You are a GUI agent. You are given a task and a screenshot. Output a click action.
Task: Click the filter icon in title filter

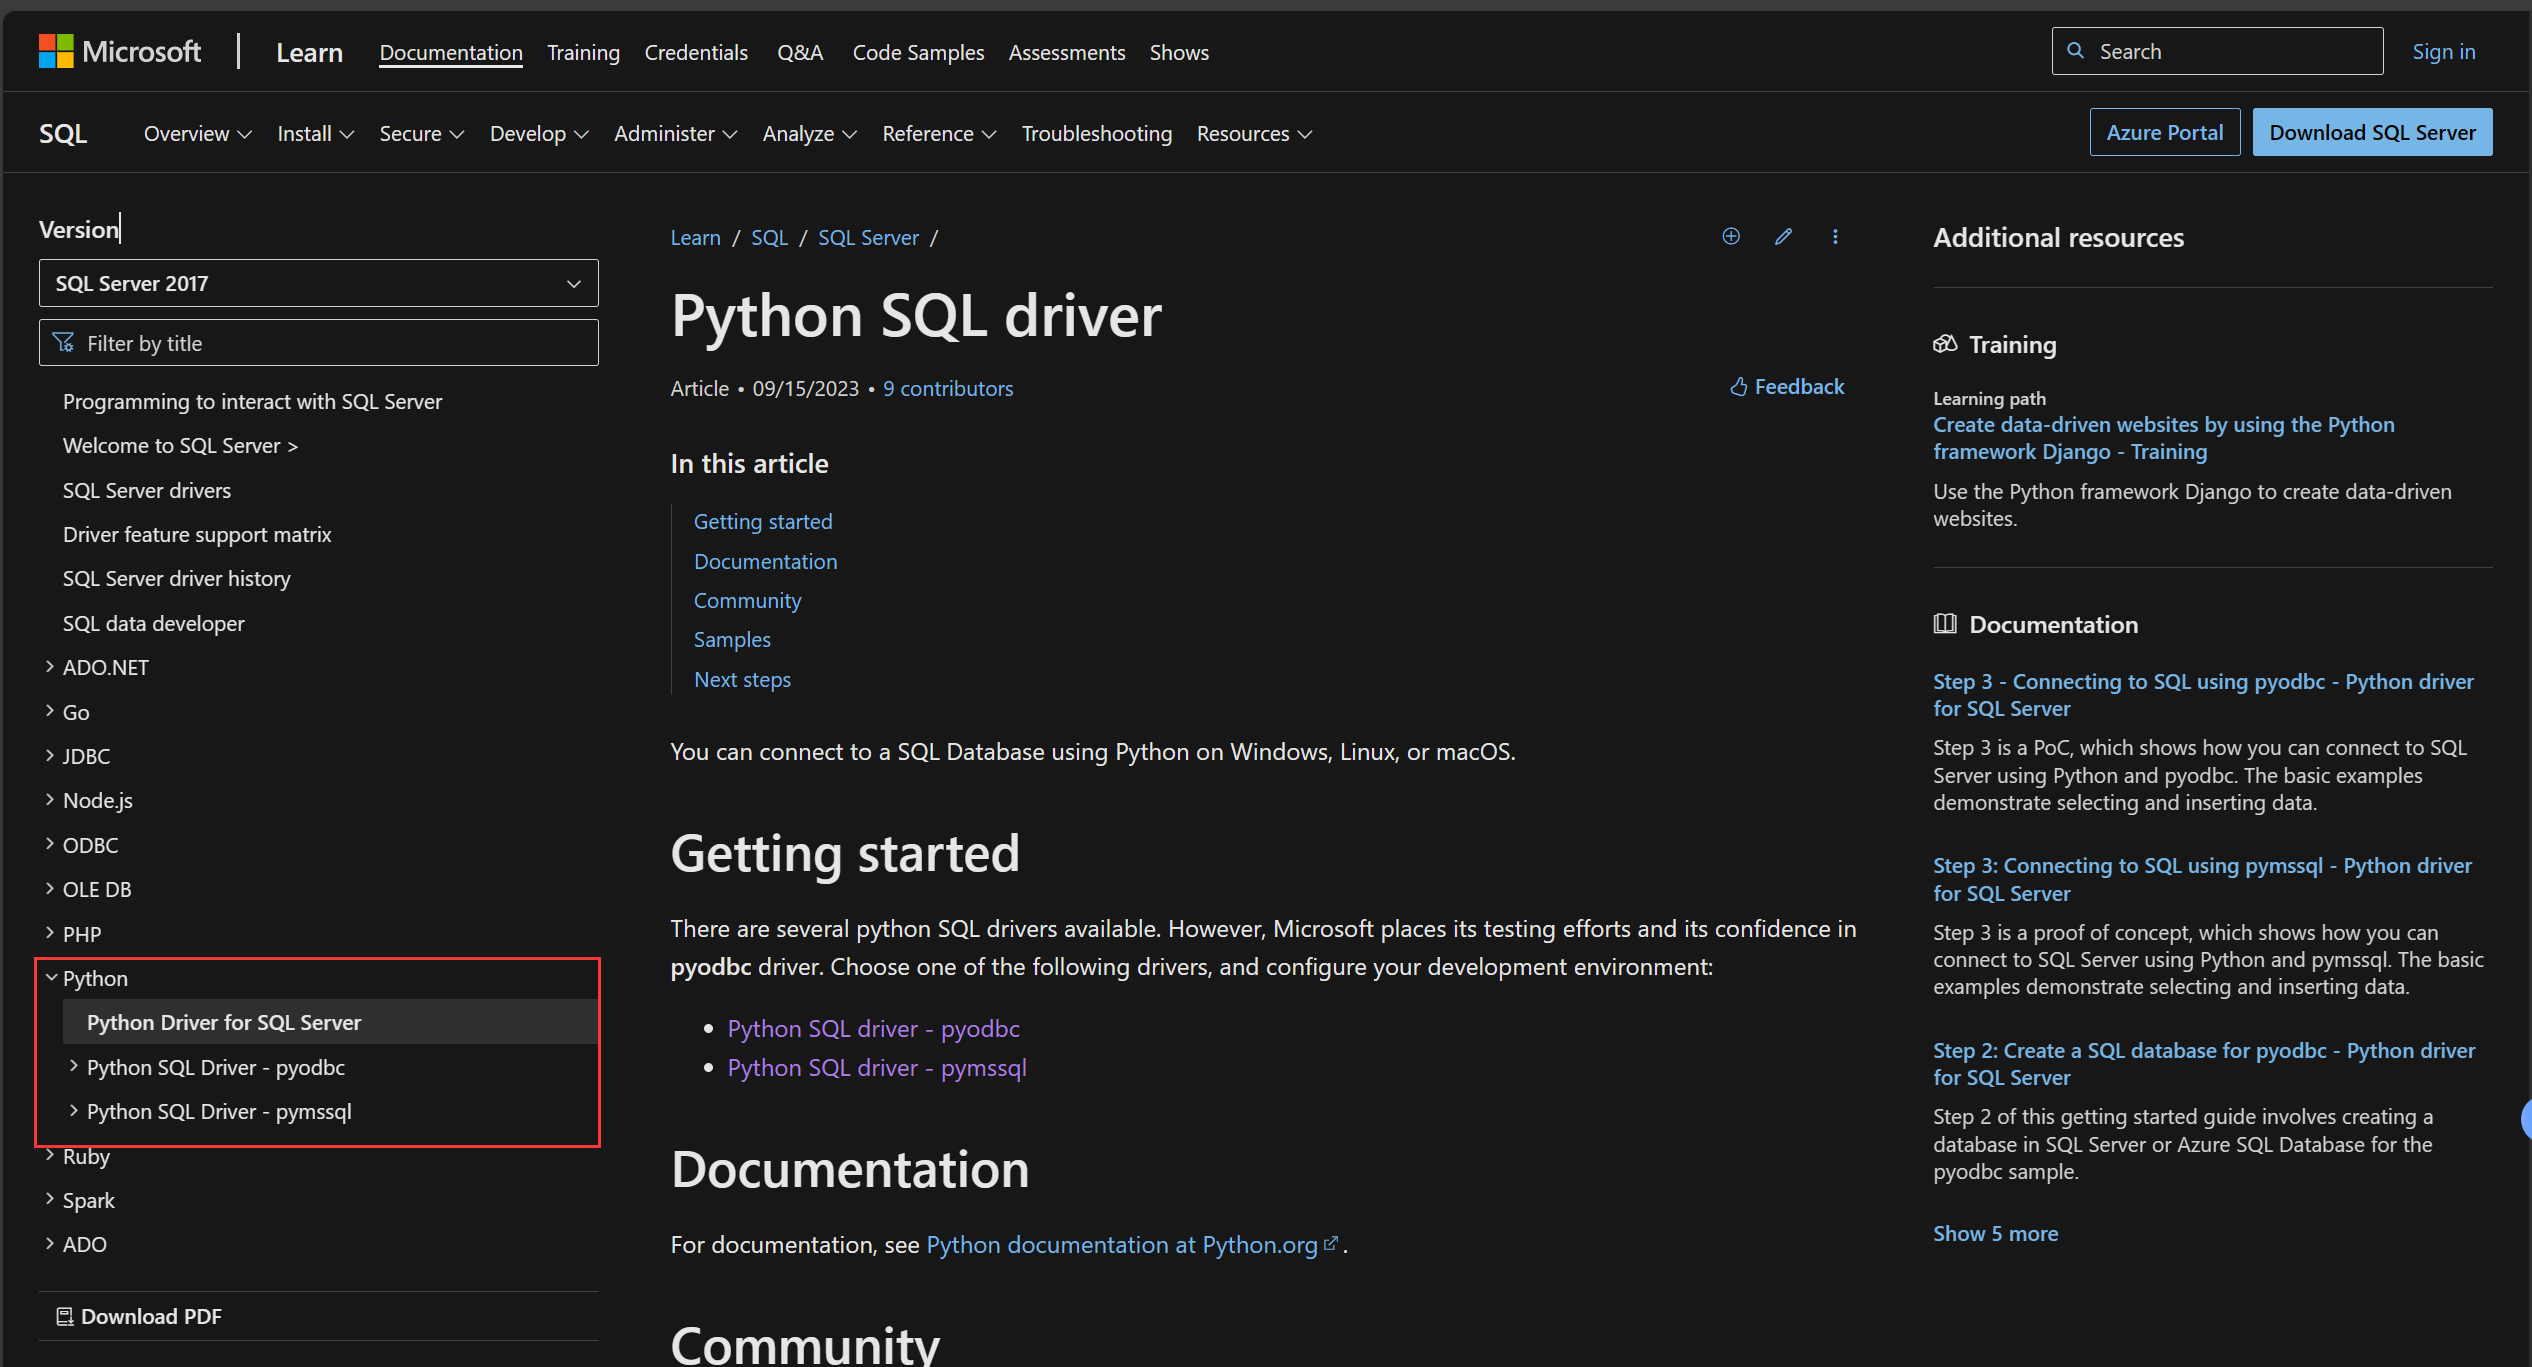pyautogui.click(x=63, y=343)
